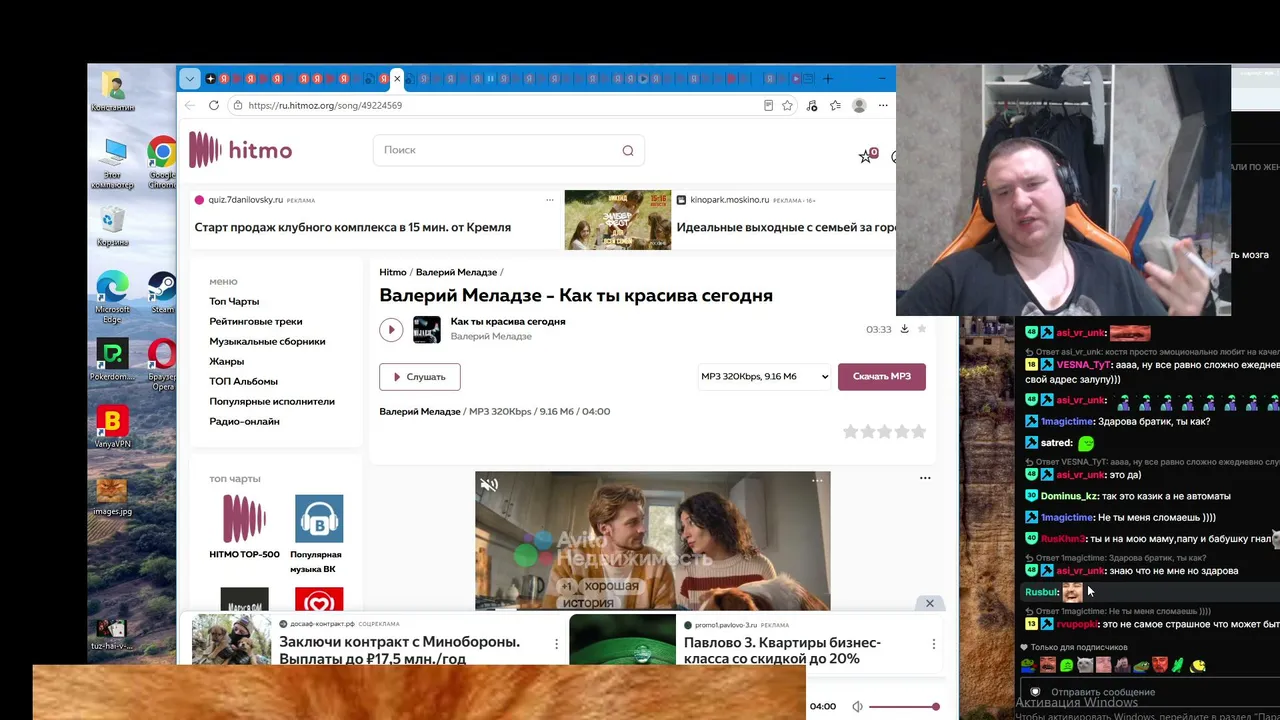The width and height of the screenshot is (1280, 720).
Task: Open Google Chrome from the desktop
Action: pos(162,162)
